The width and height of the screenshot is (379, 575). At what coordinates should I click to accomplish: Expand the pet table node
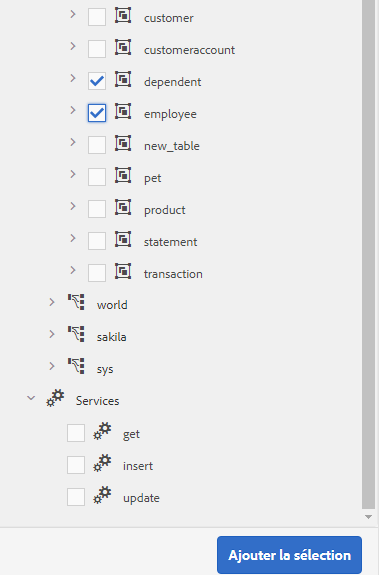pos(73,174)
